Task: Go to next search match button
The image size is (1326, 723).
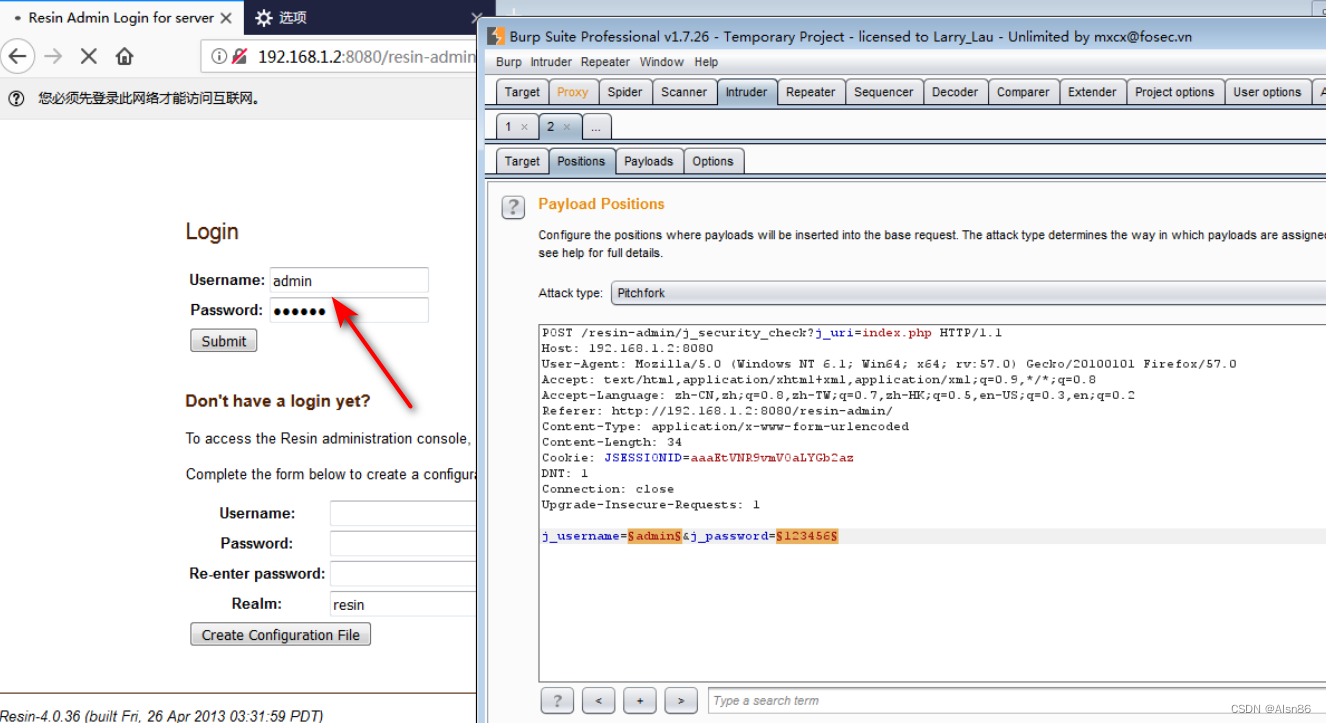Action: pos(681,700)
